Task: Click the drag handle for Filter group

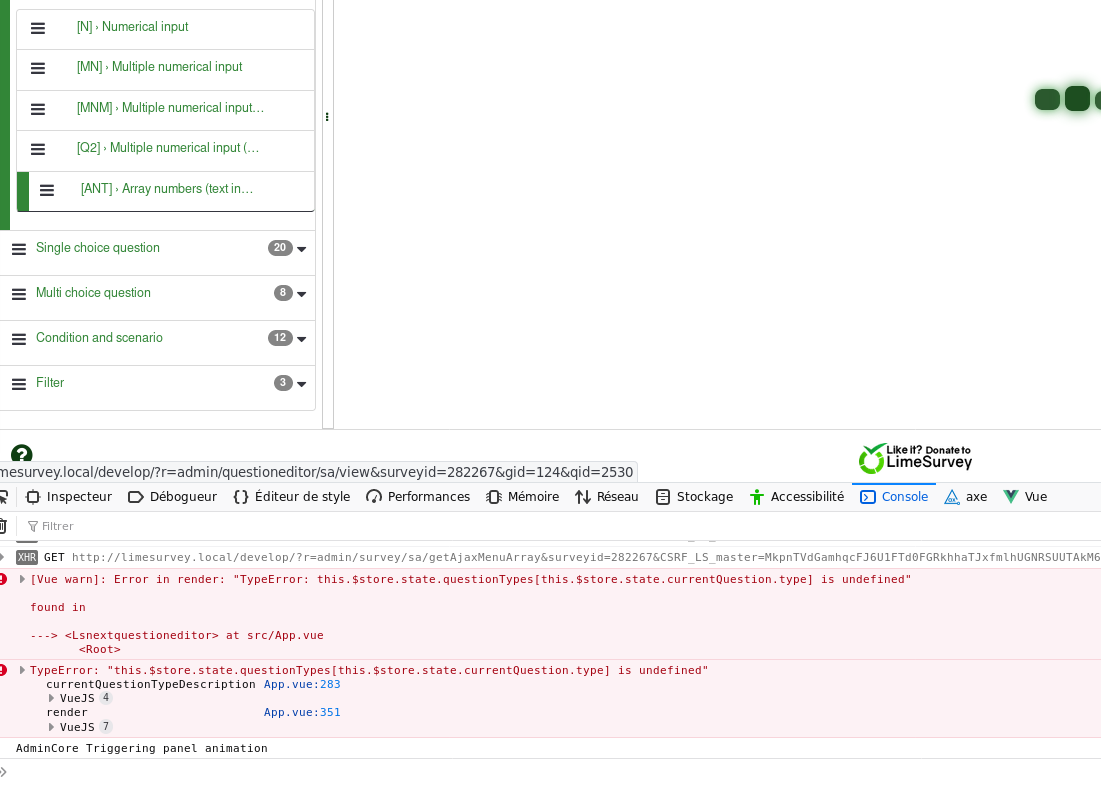Action: tap(18, 384)
